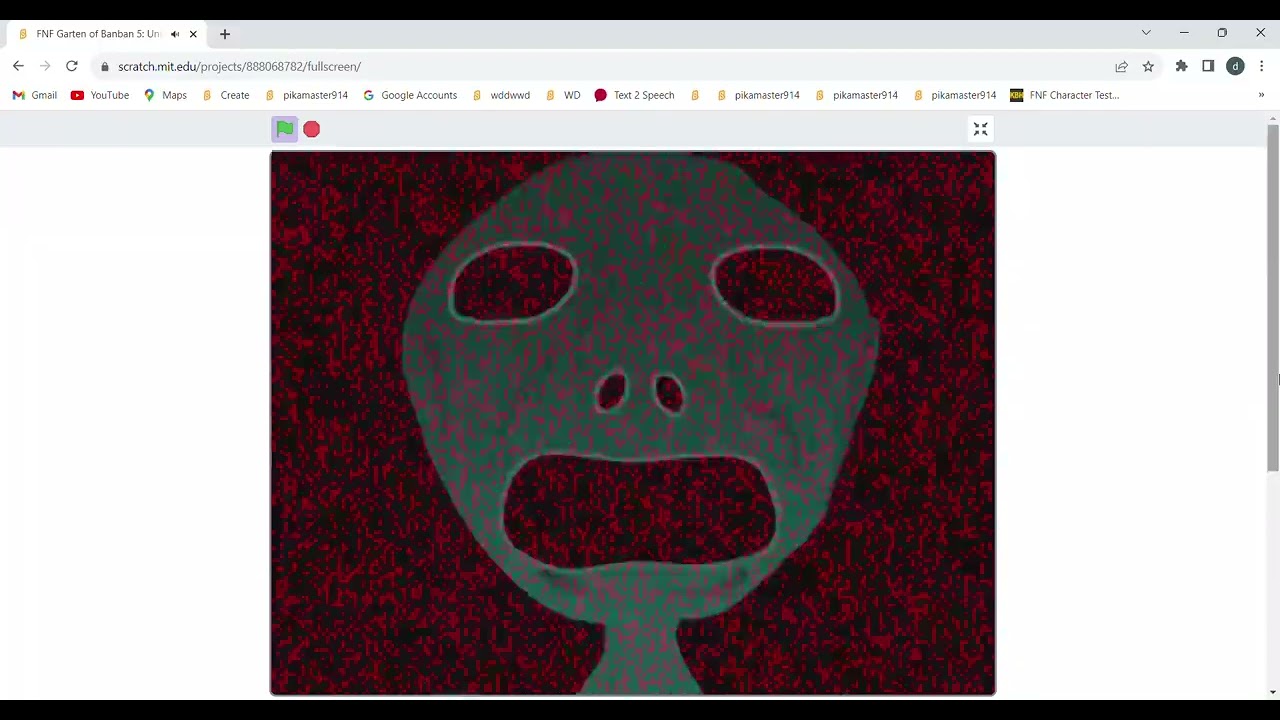
Task: Open the unlabeled Scratch bookmark icon
Action: pos(695,95)
